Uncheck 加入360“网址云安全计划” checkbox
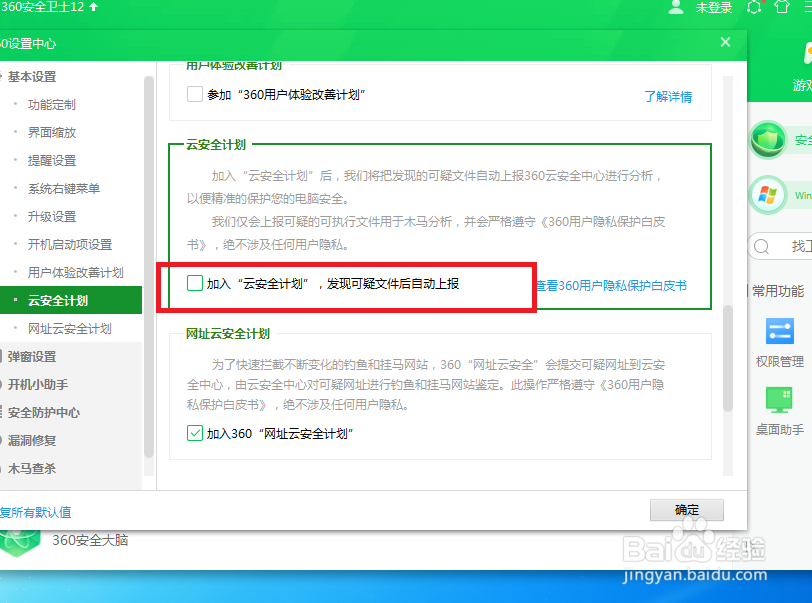 tap(195, 433)
